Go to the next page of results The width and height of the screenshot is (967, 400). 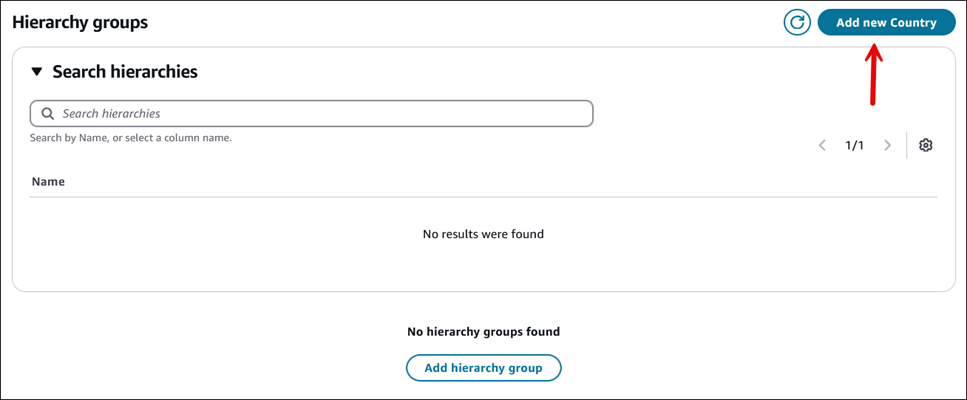pyautogui.click(x=887, y=145)
